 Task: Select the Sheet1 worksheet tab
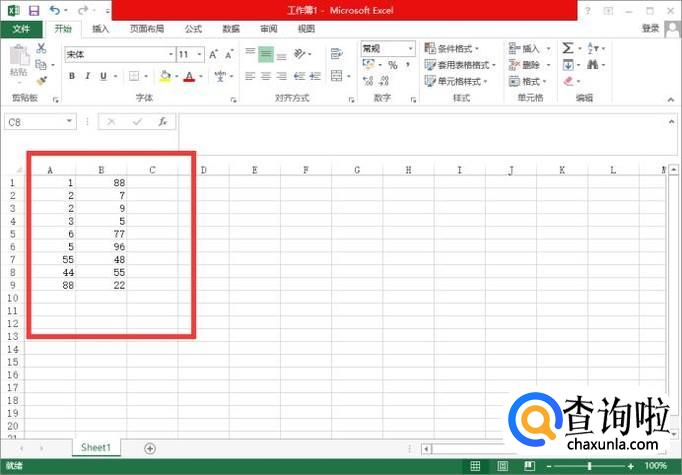point(96,448)
